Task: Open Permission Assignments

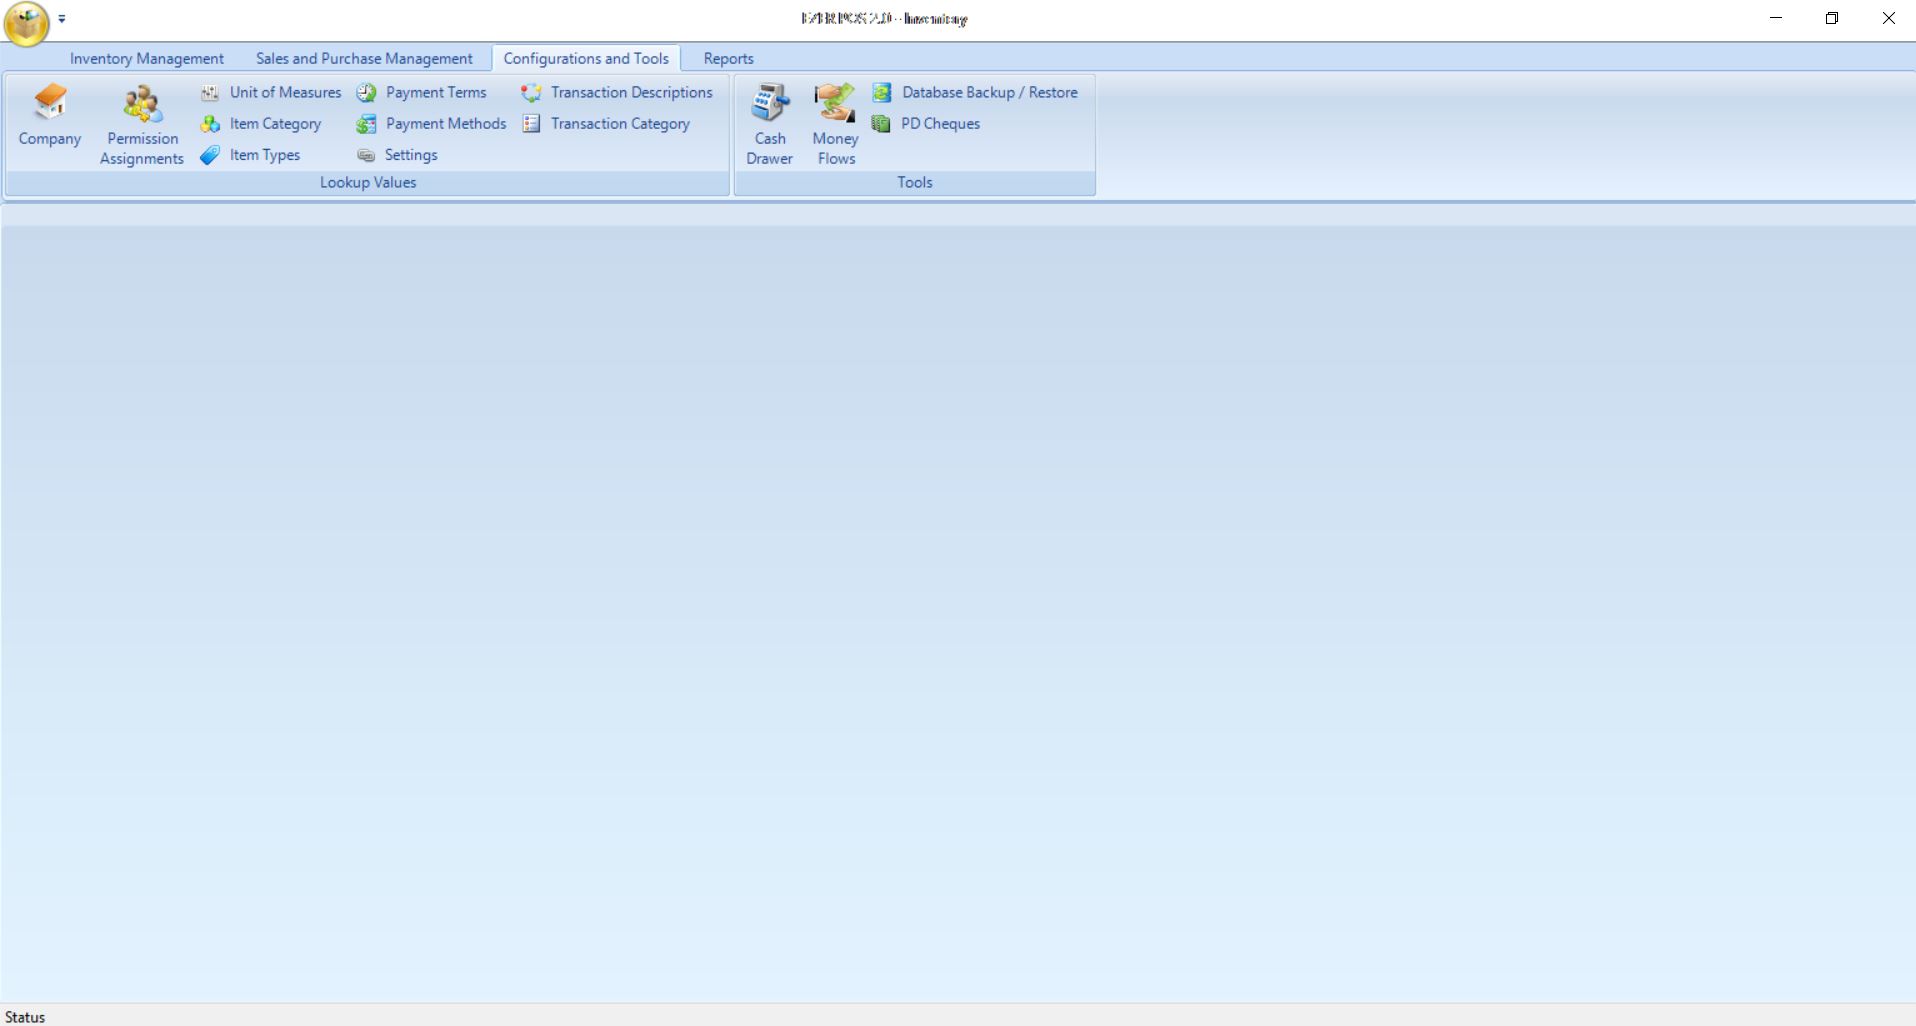Action: [142, 125]
